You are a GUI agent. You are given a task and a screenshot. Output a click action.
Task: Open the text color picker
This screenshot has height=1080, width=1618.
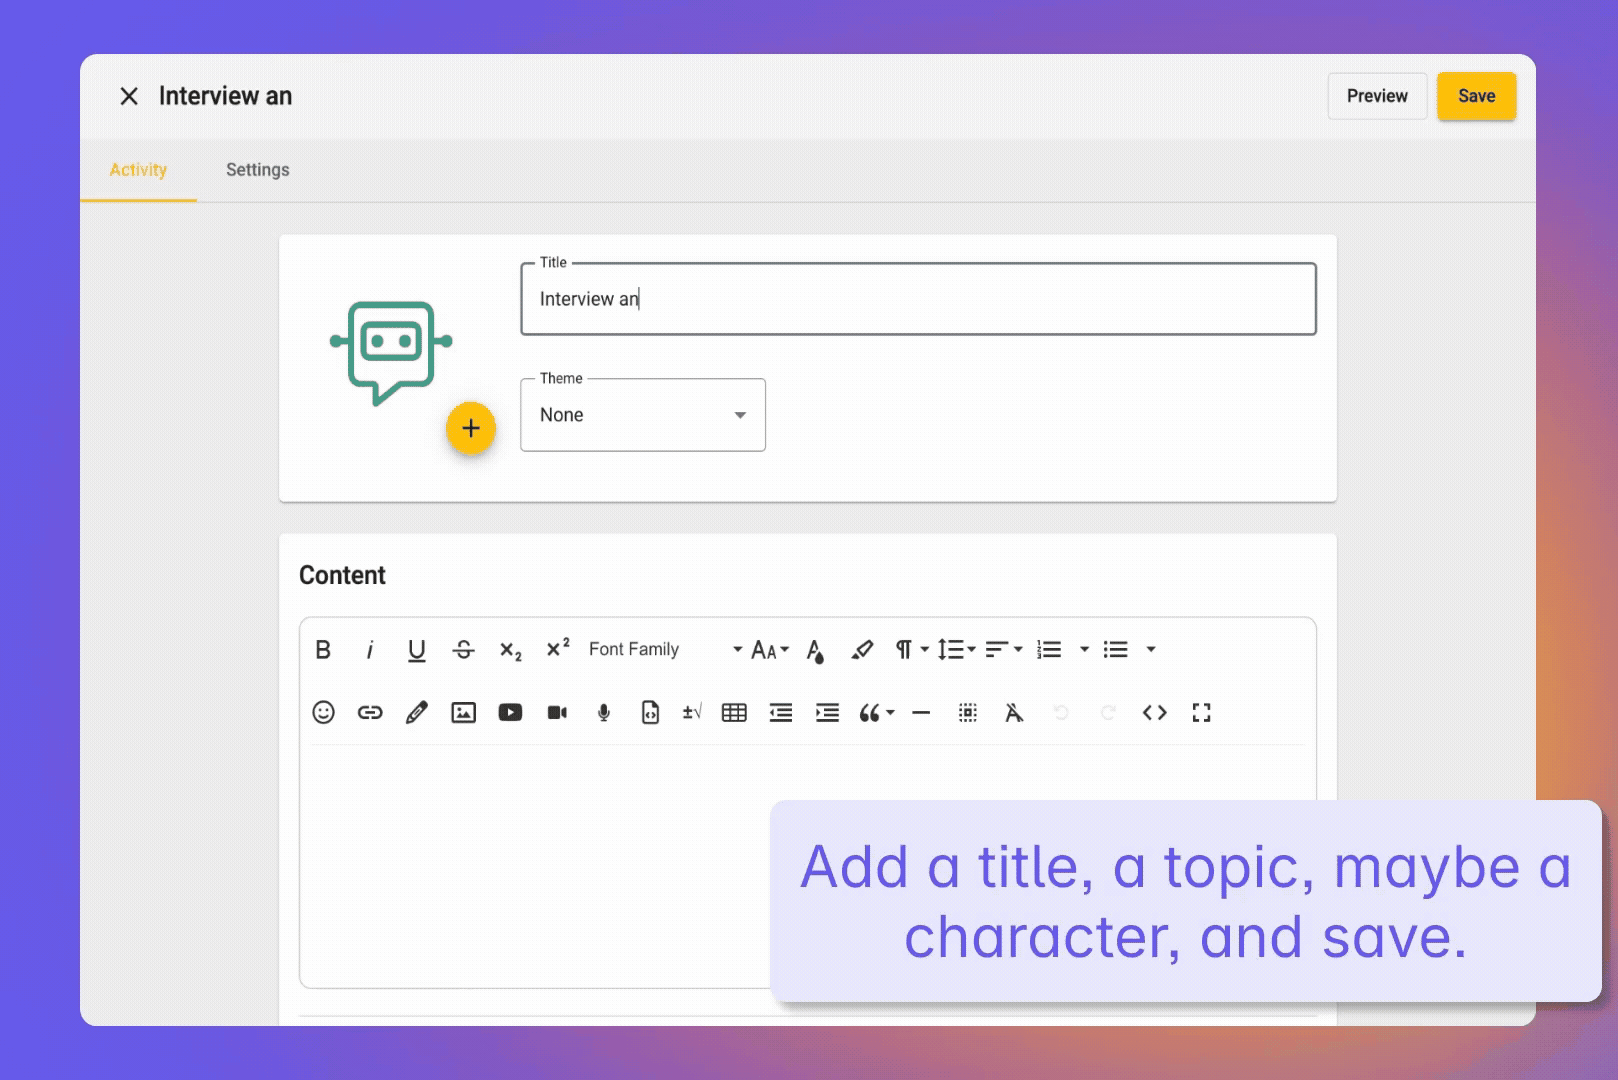816,651
